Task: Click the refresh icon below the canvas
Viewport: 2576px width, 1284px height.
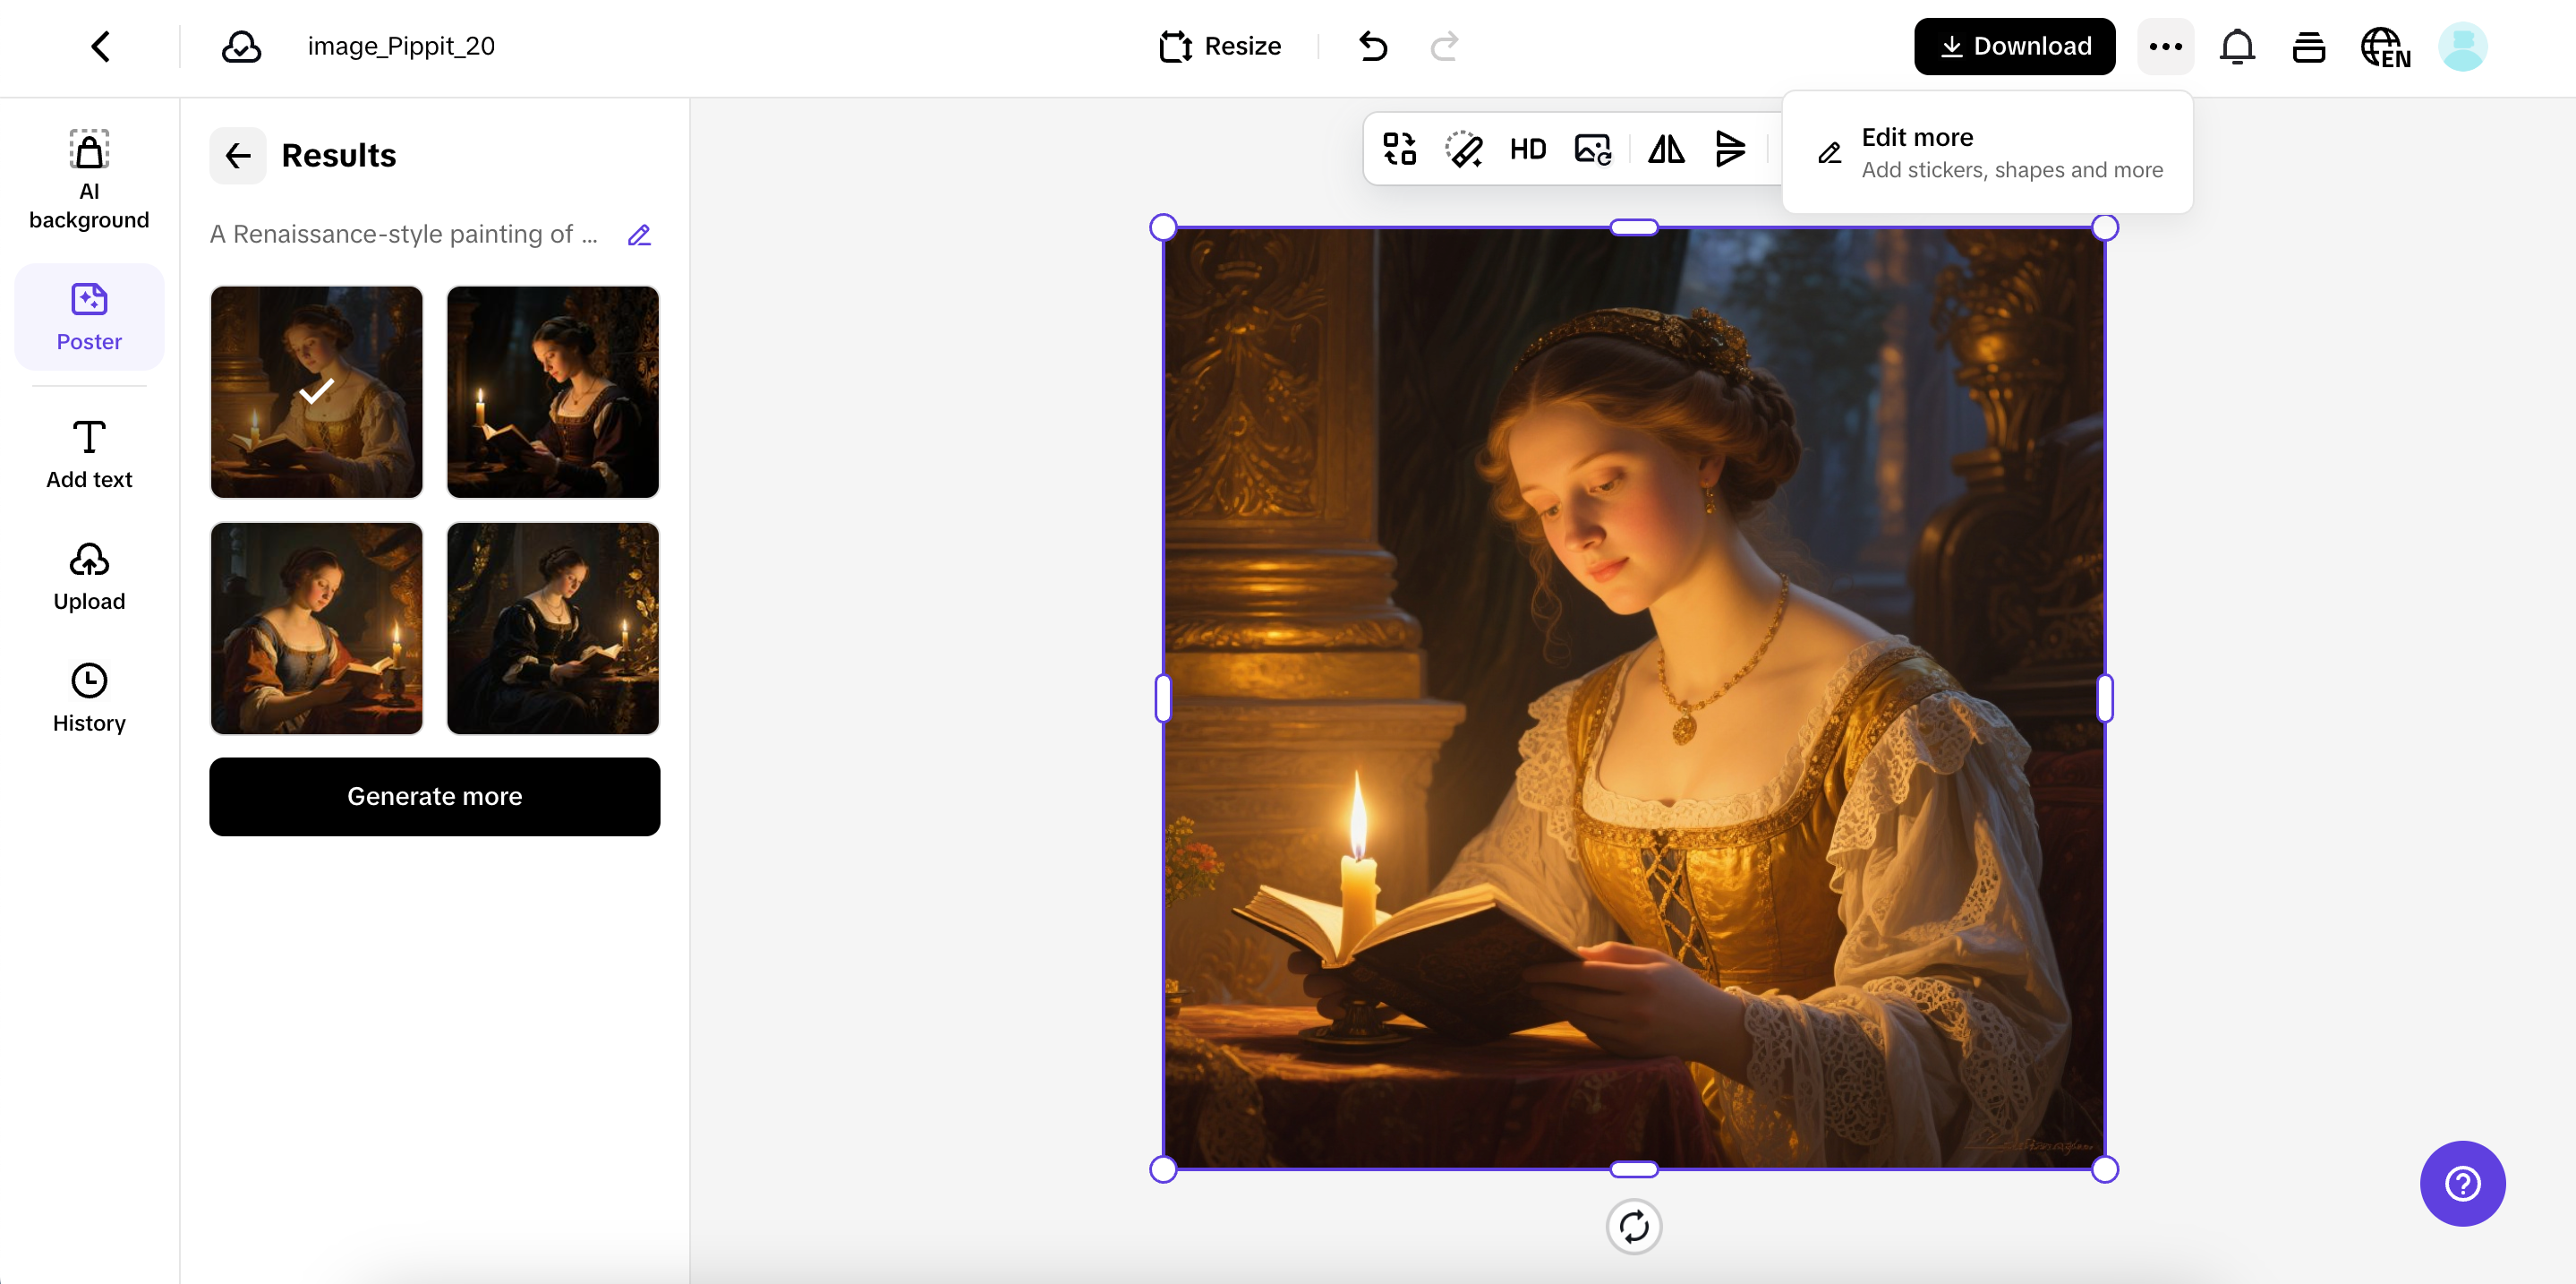Action: pos(1634,1227)
